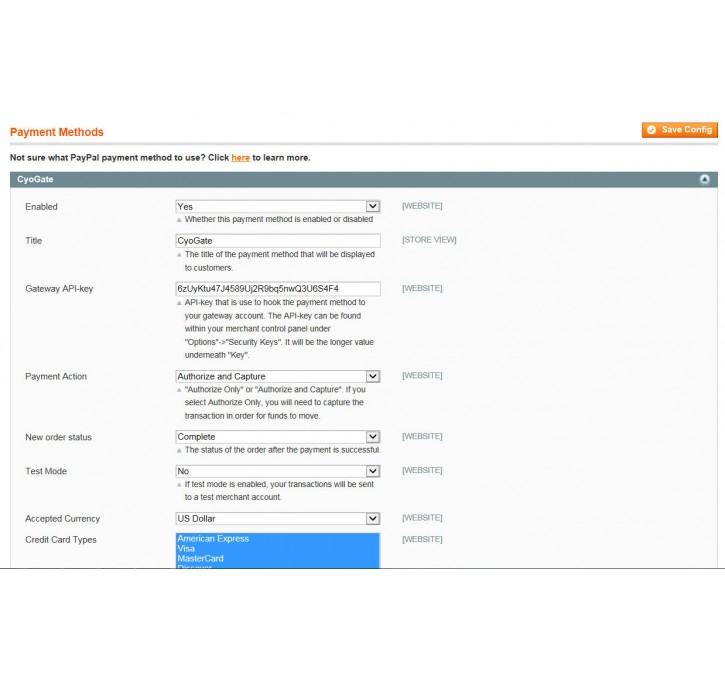
Task: Click [WEBSITE] scope beside Test Mode
Action: pyautogui.click(x=422, y=471)
